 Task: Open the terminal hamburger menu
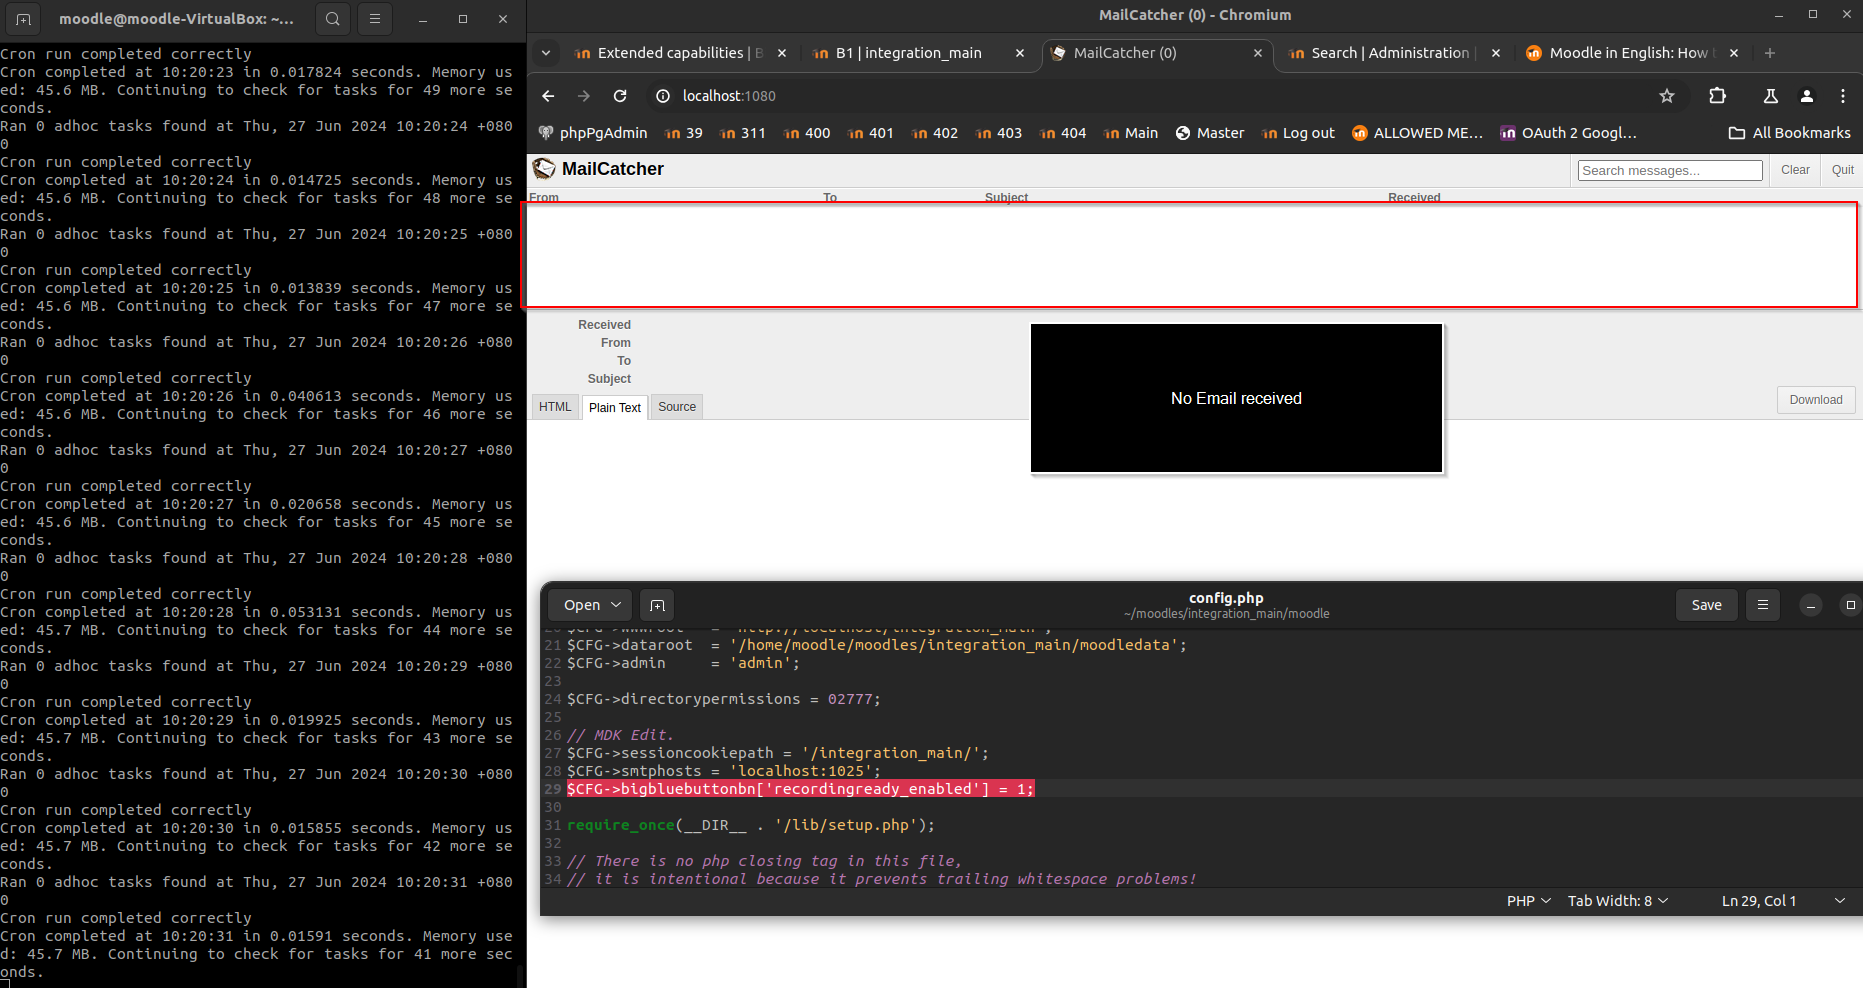(375, 19)
